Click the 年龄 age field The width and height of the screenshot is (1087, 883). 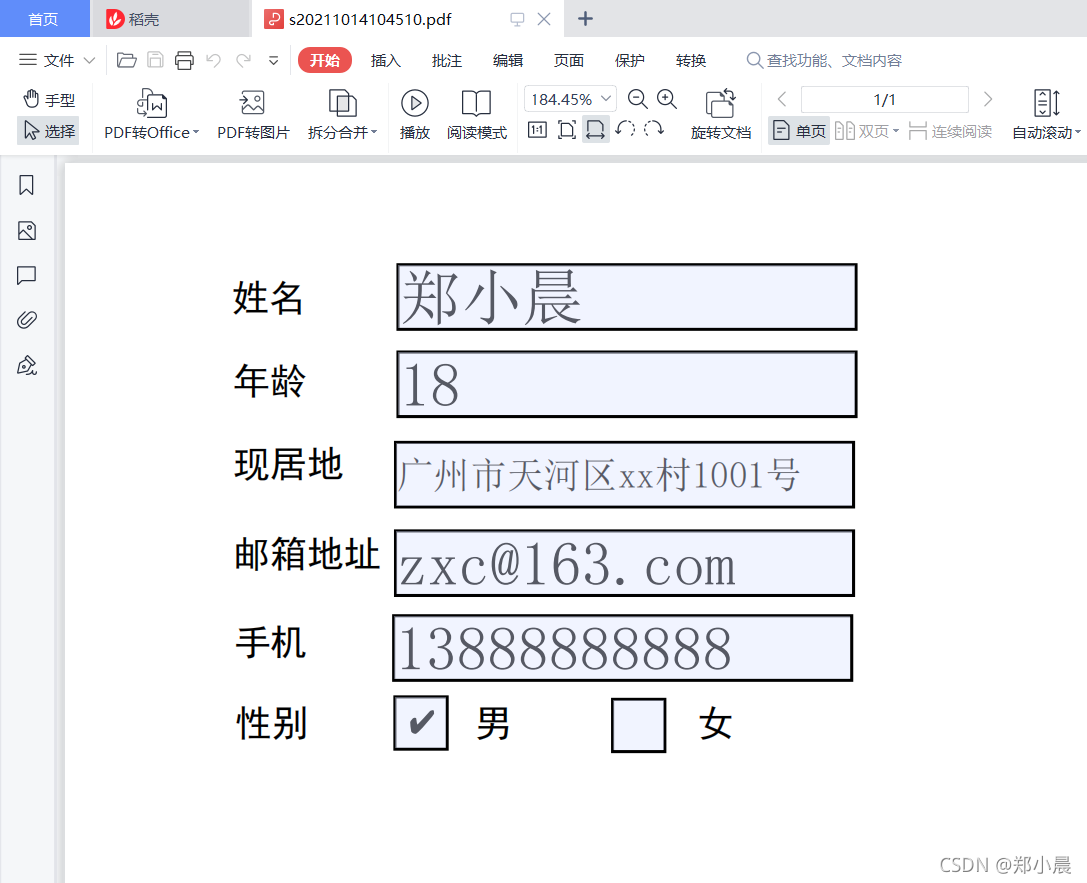(x=627, y=384)
